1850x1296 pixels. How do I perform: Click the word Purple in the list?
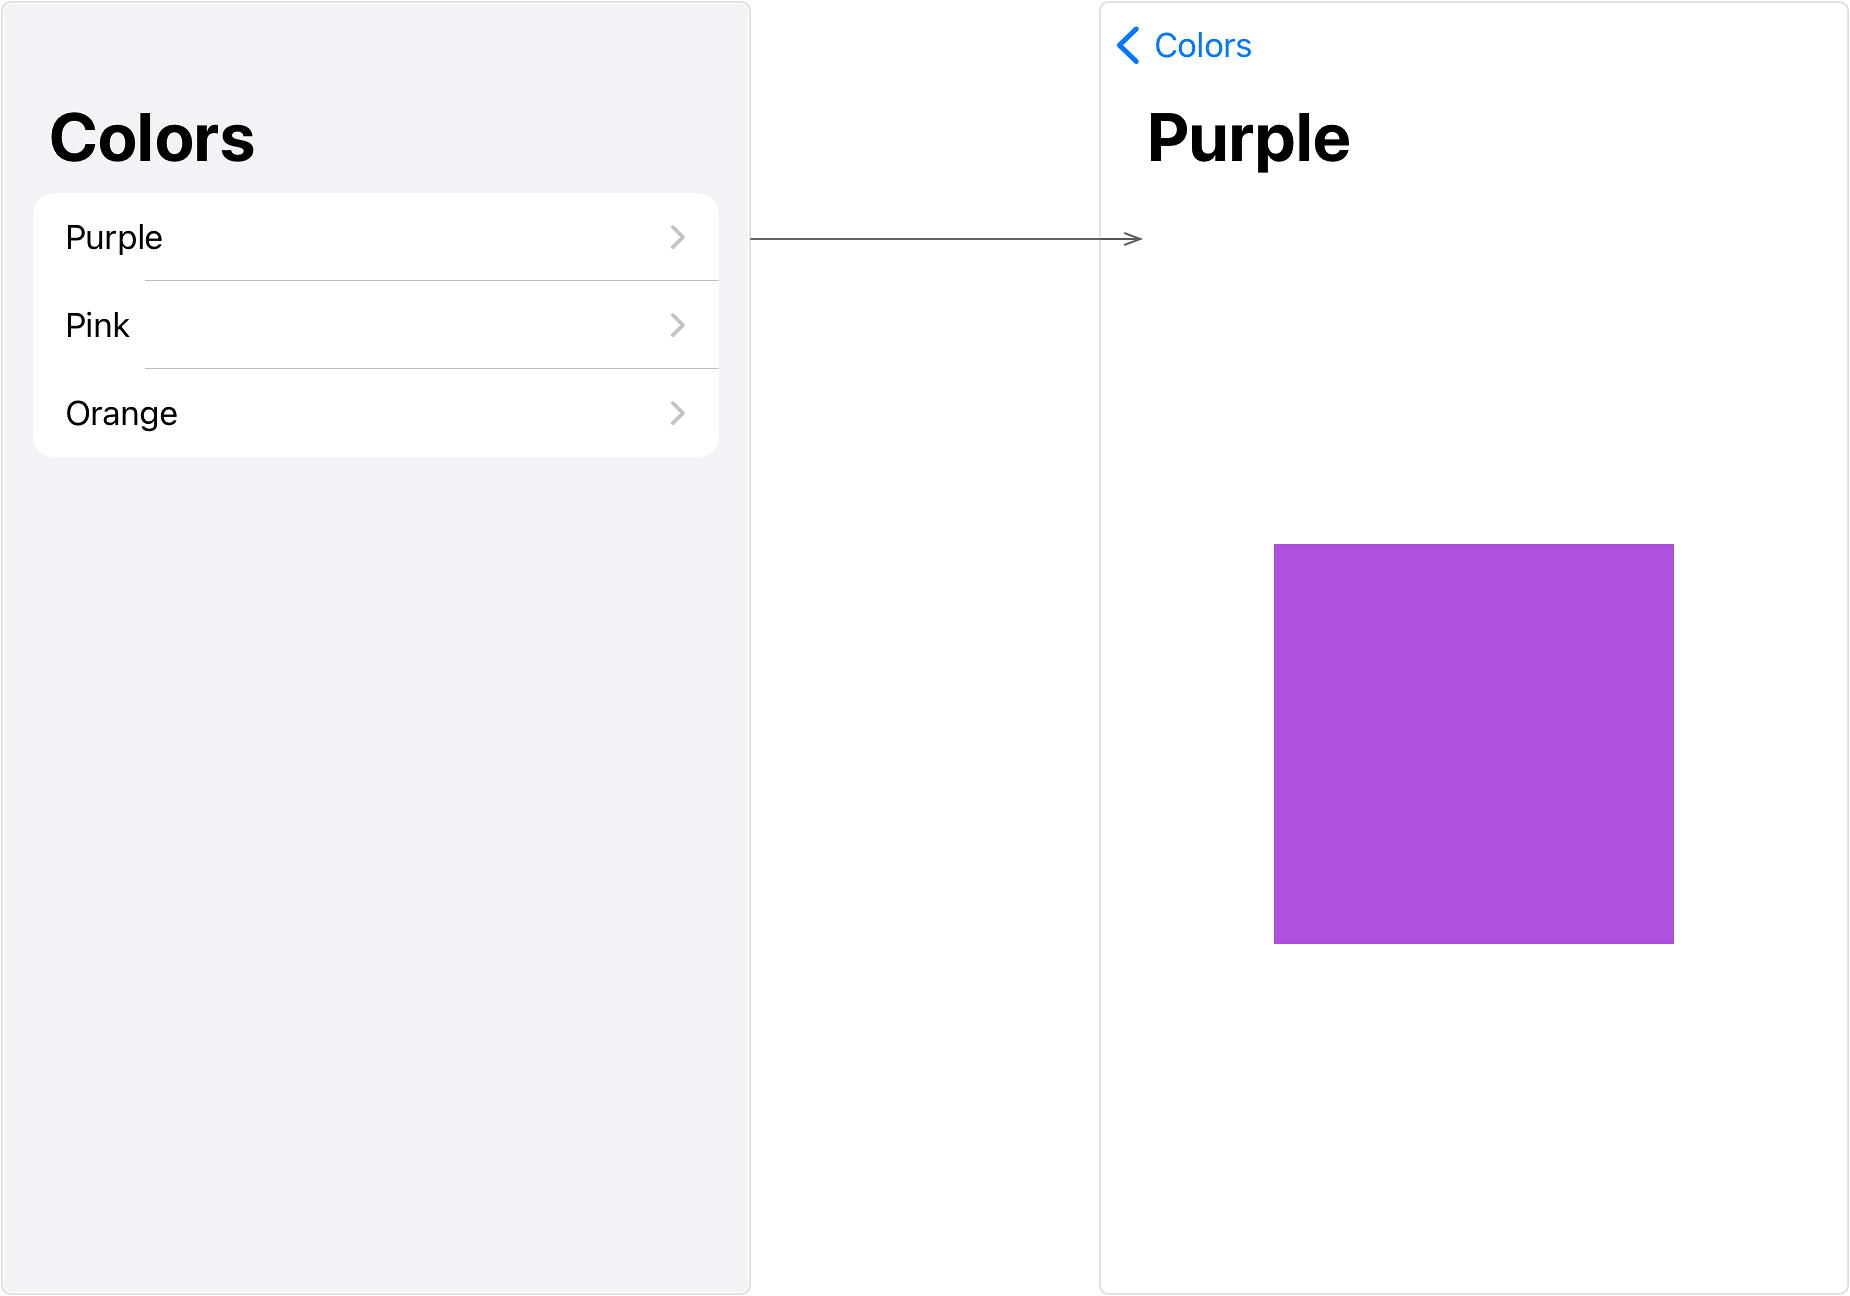[x=114, y=238]
